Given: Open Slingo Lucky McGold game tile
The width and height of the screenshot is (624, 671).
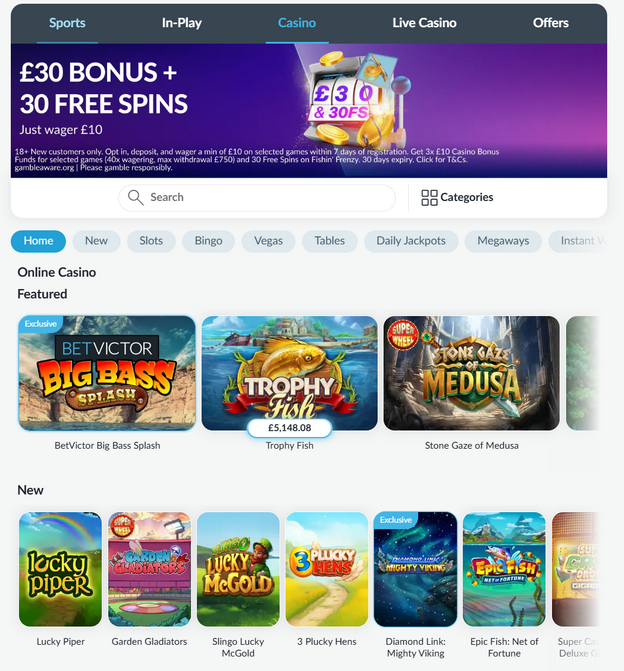Looking at the screenshot, I should (238, 569).
